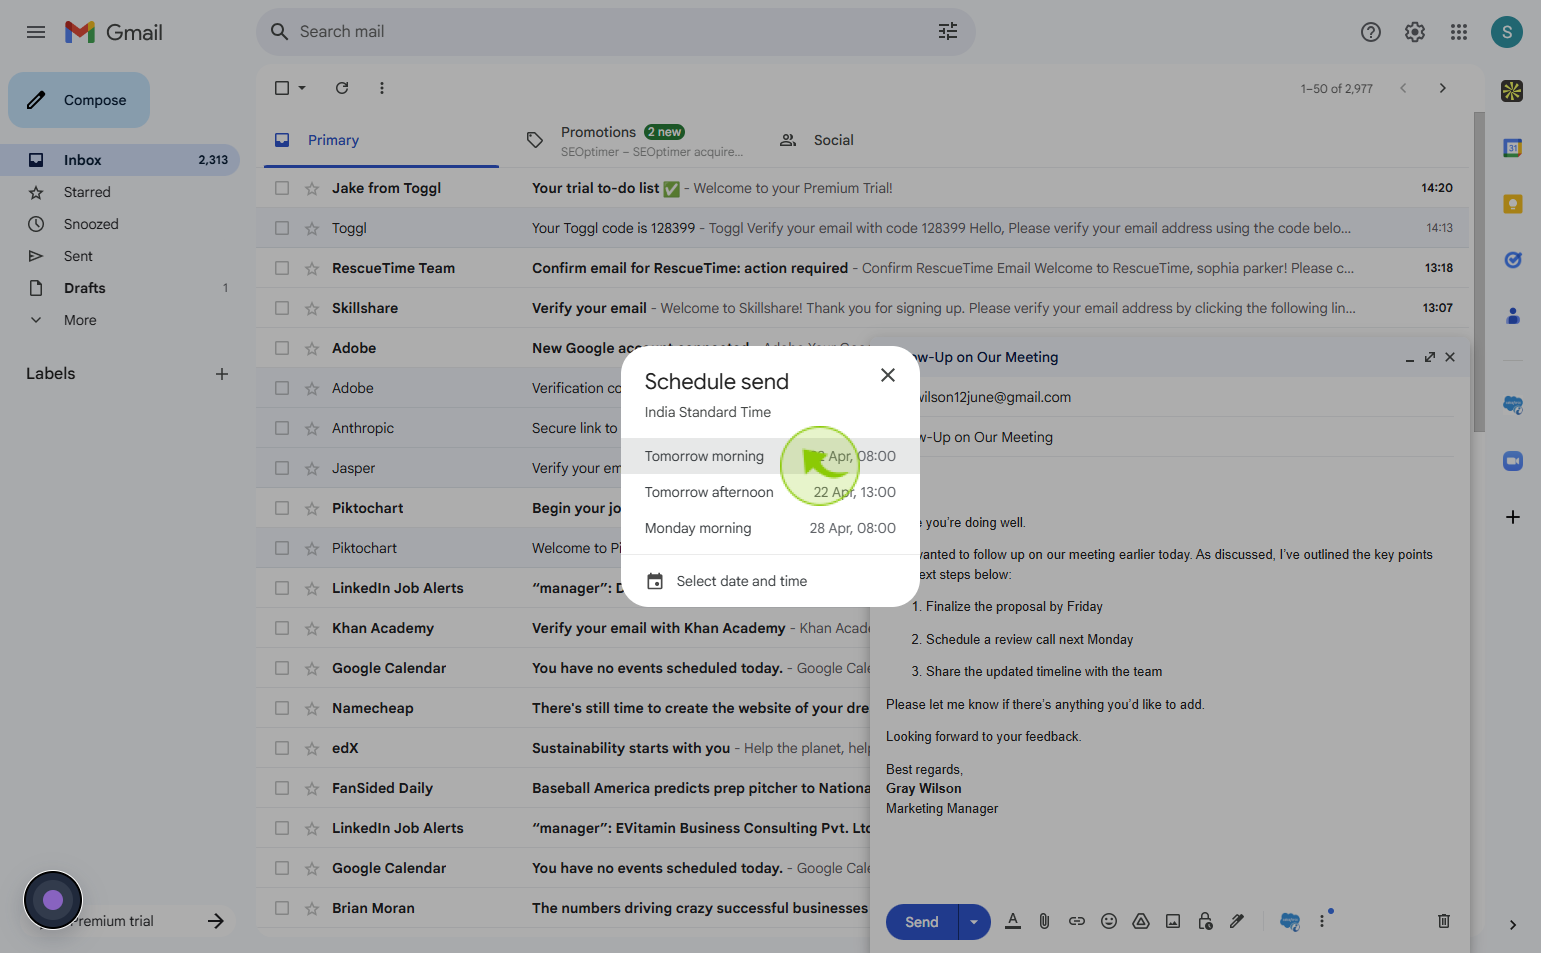Open select dropdown arrow next to checkbox
1541x953 pixels.
tap(302, 88)
